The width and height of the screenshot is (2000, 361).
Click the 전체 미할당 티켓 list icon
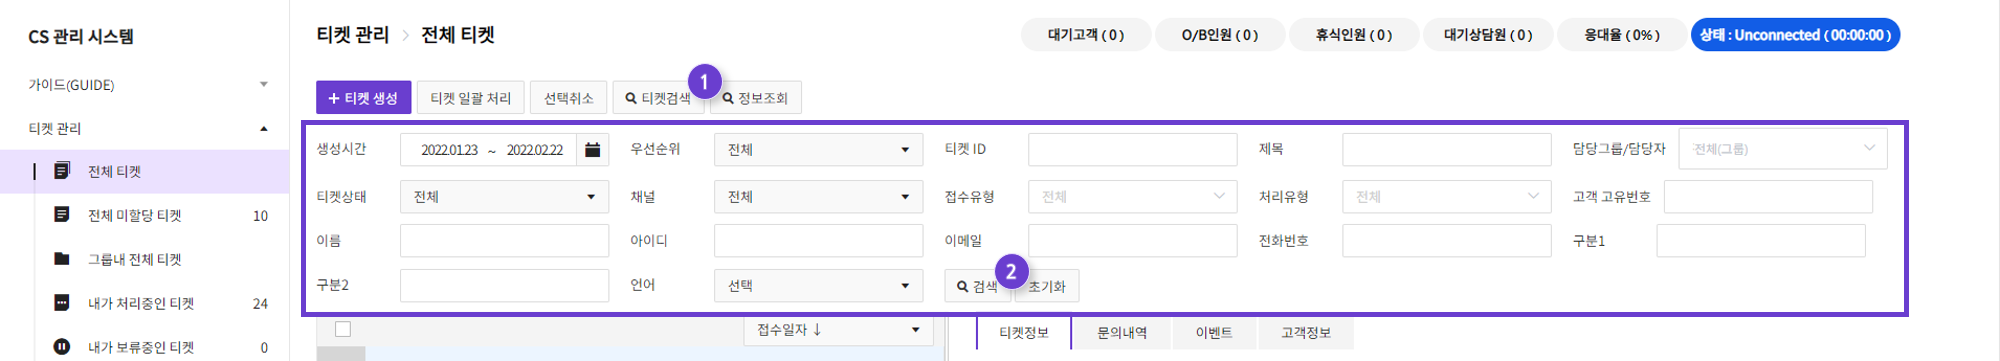click(x=62, y=215)
